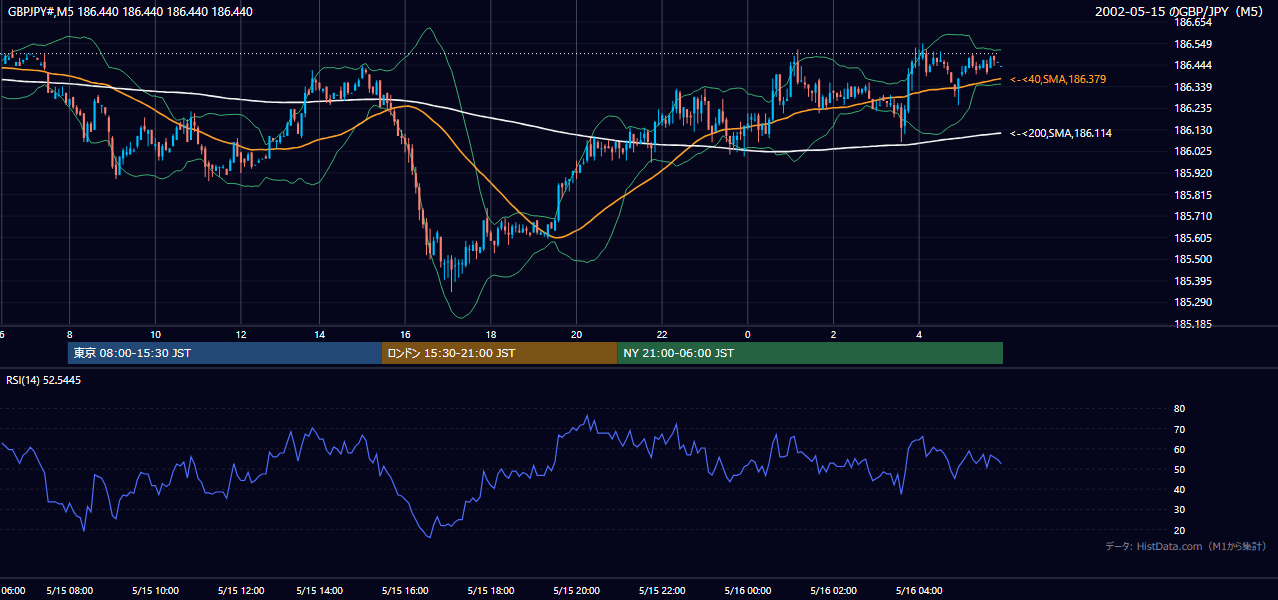Click RSI scale level 50
This screenshot has width=1278, height=600.
[1179, 469]
